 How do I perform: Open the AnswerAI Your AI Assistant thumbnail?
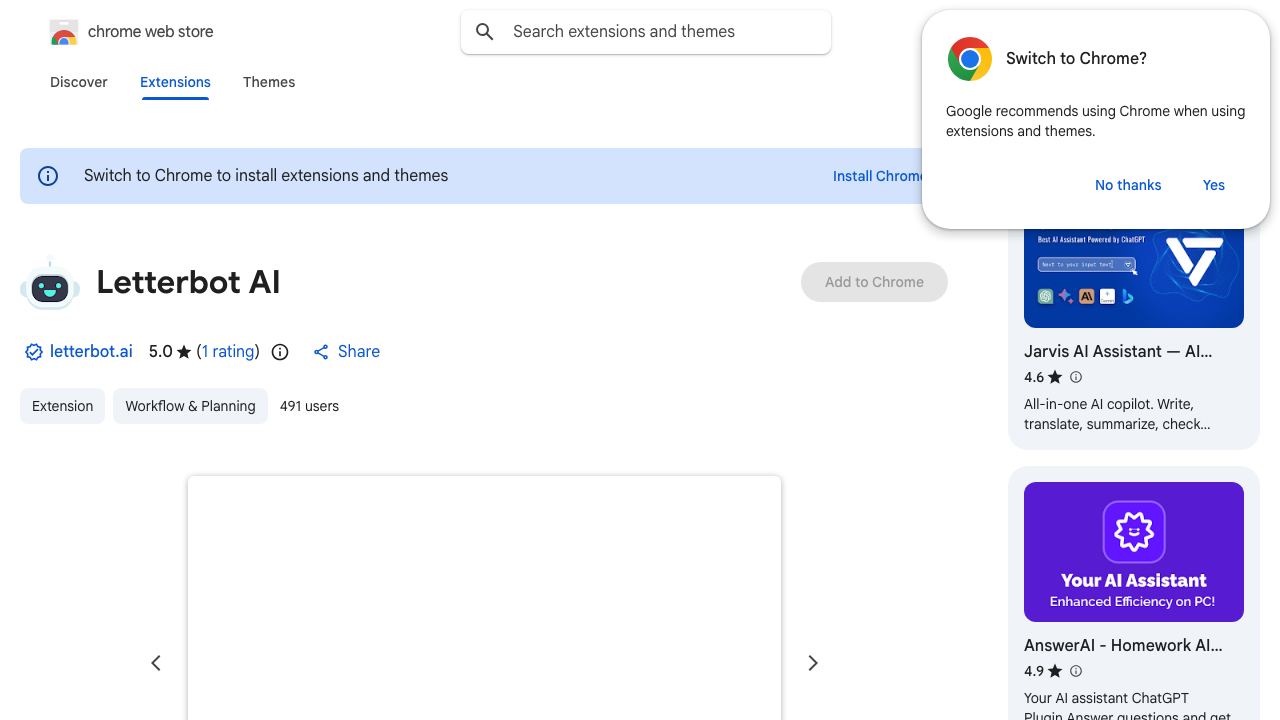[x=1134, y=552]
